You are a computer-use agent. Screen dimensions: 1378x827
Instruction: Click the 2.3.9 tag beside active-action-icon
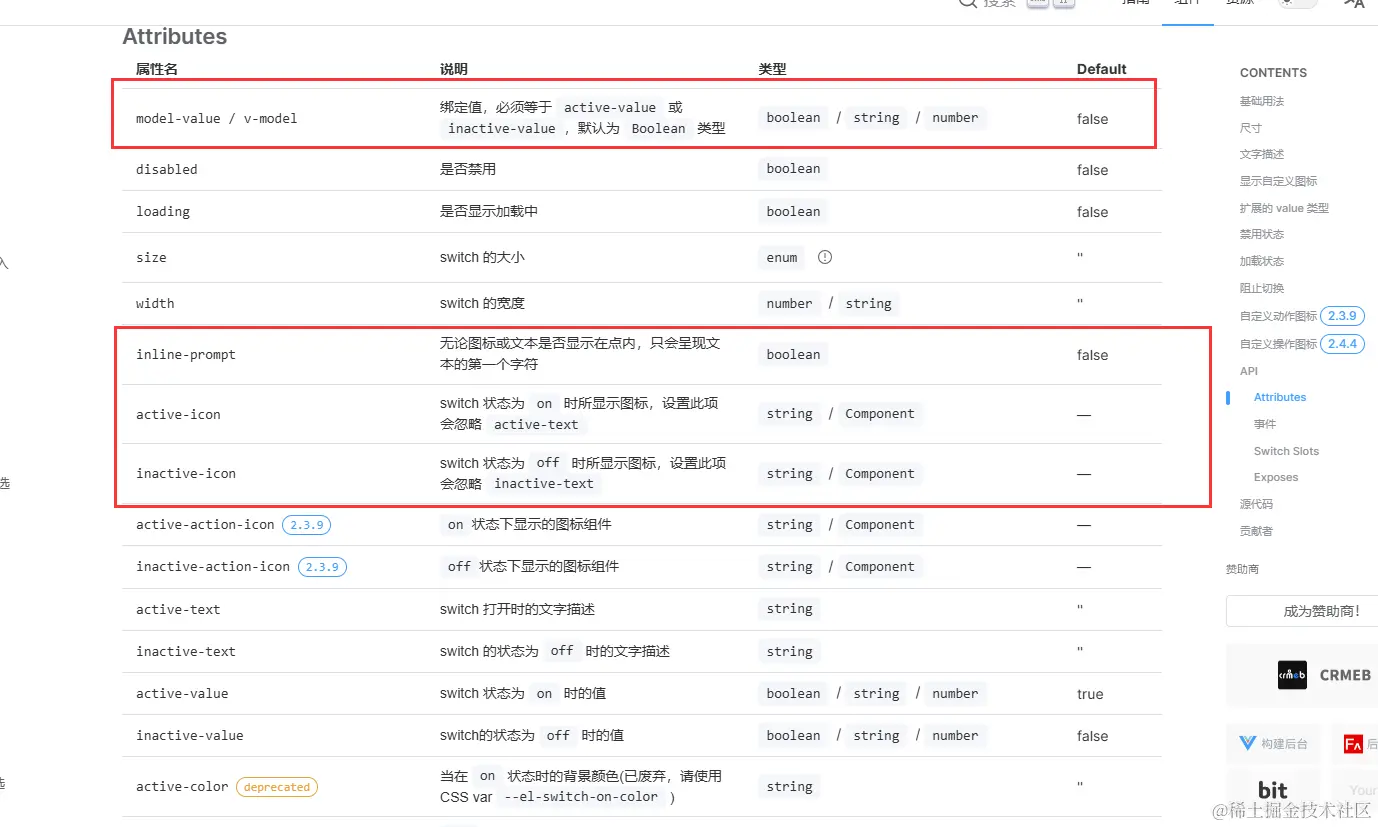click(306, 524)
